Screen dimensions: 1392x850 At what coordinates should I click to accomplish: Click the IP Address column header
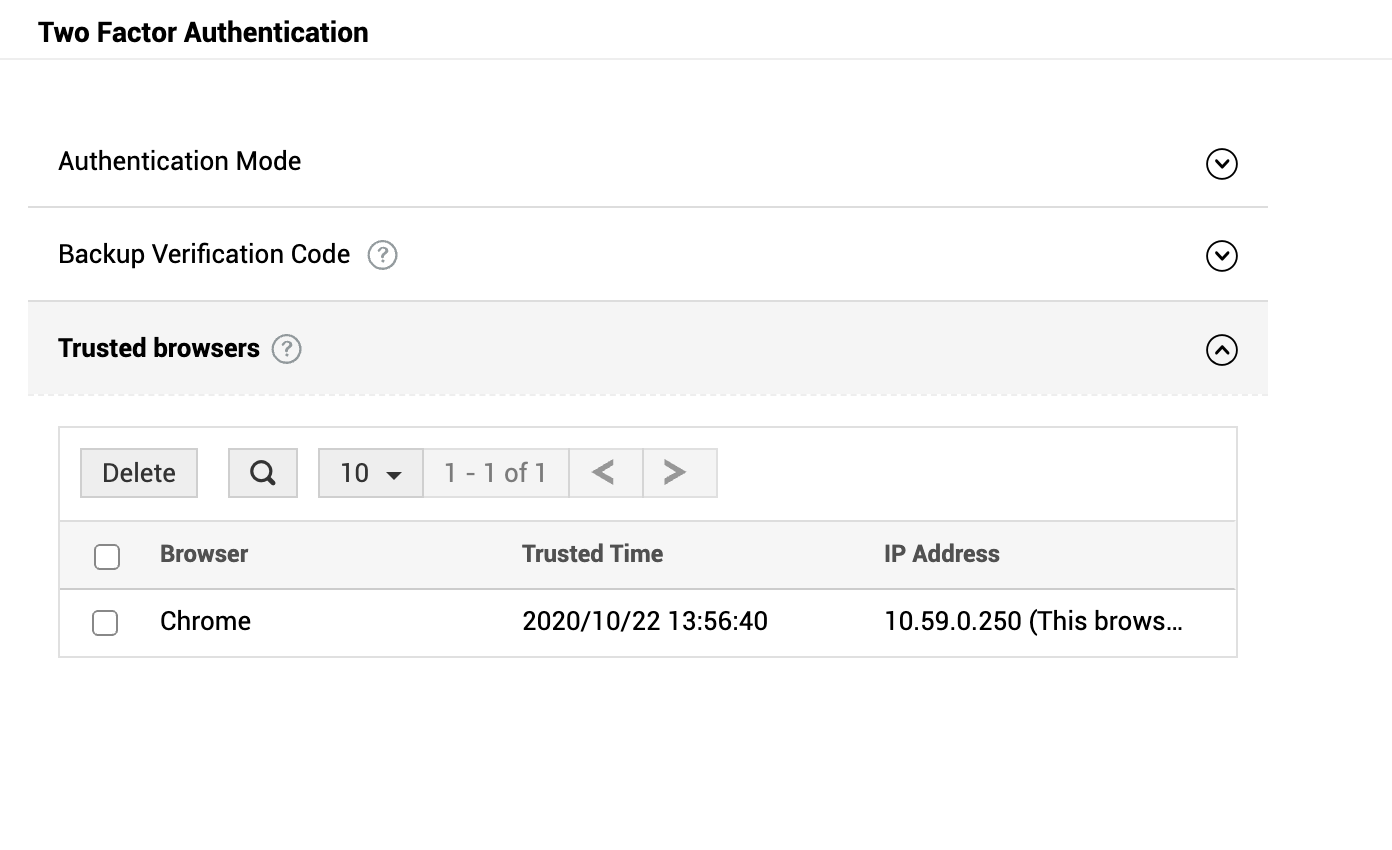click(941, 554)
